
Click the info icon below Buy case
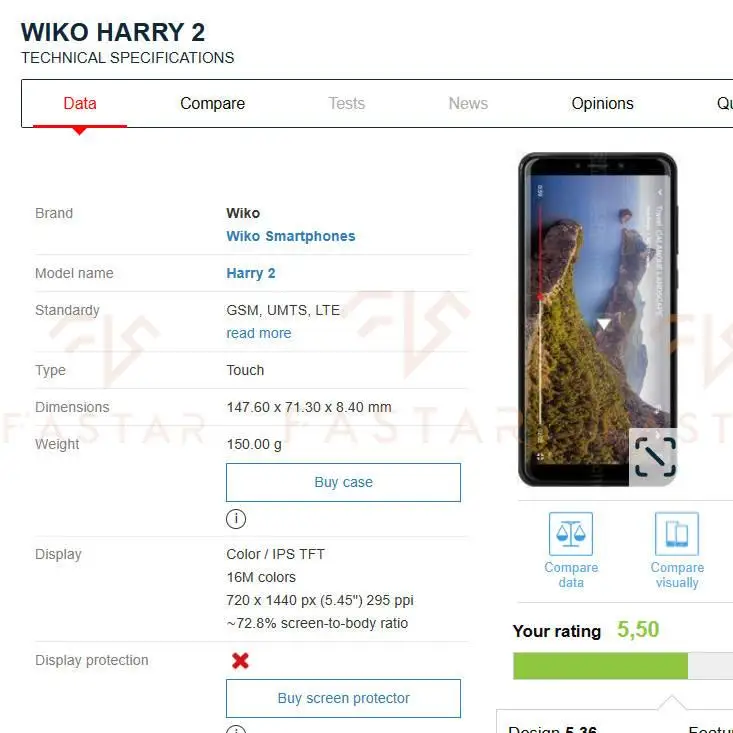[x=236, y=518]
